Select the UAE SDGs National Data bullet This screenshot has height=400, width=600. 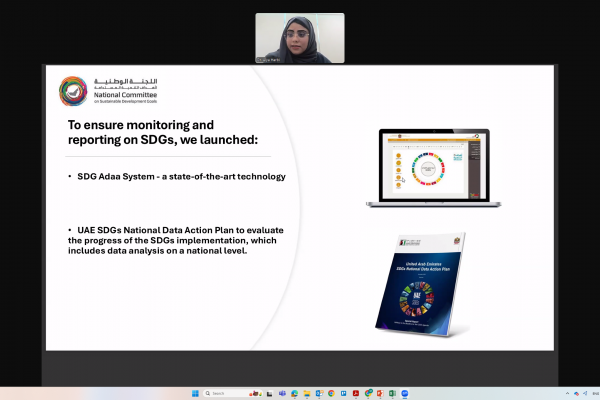pos(174,241)
